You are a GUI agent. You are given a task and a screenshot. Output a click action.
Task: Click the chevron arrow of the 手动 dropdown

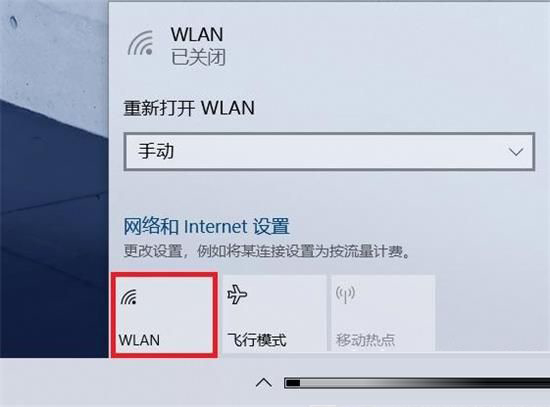point(516,152)
